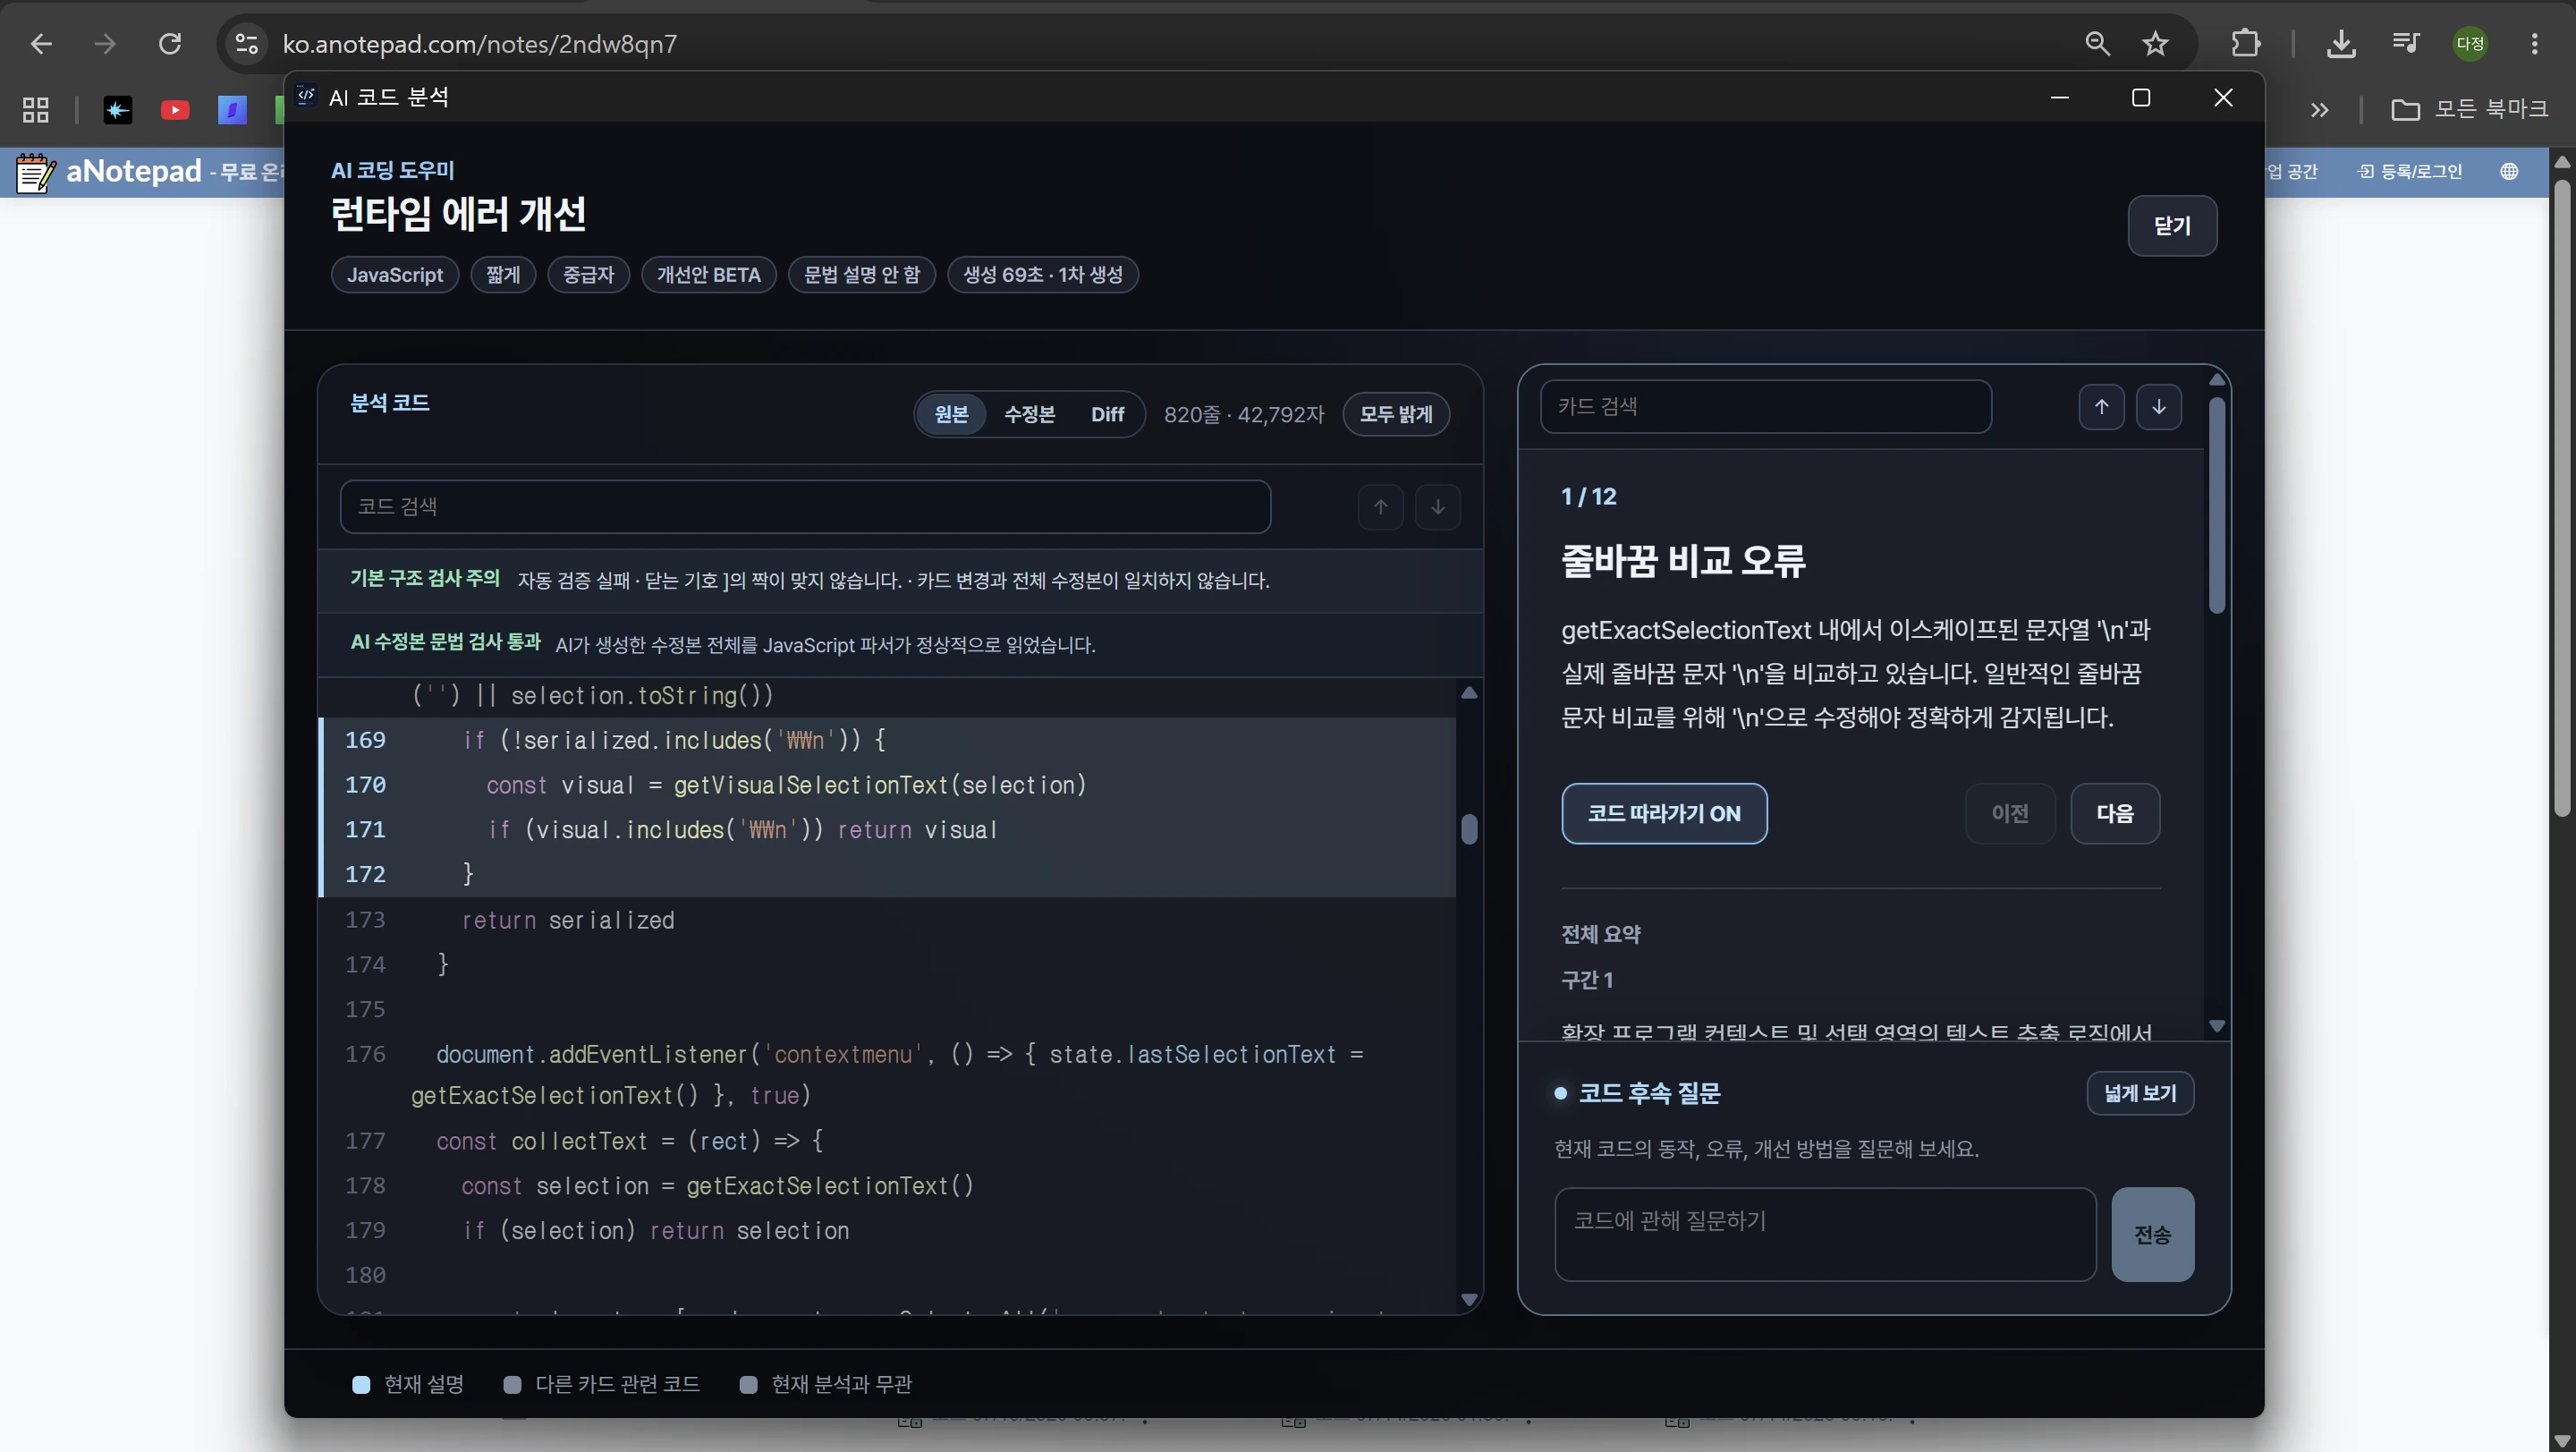Screen dimensions: 2576x1452
Task: Toggle the 코드 따라가기 ON button
Action: coord(1664,813)
